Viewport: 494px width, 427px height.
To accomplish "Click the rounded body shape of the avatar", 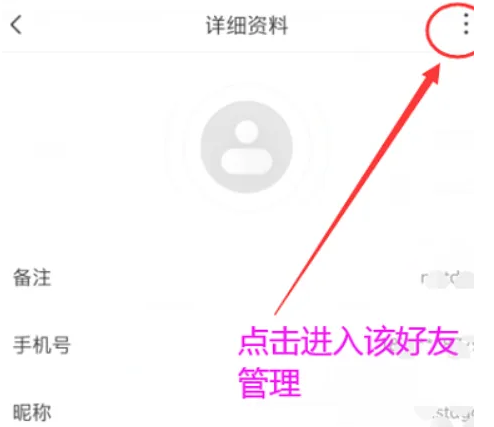I will point(247,162).
